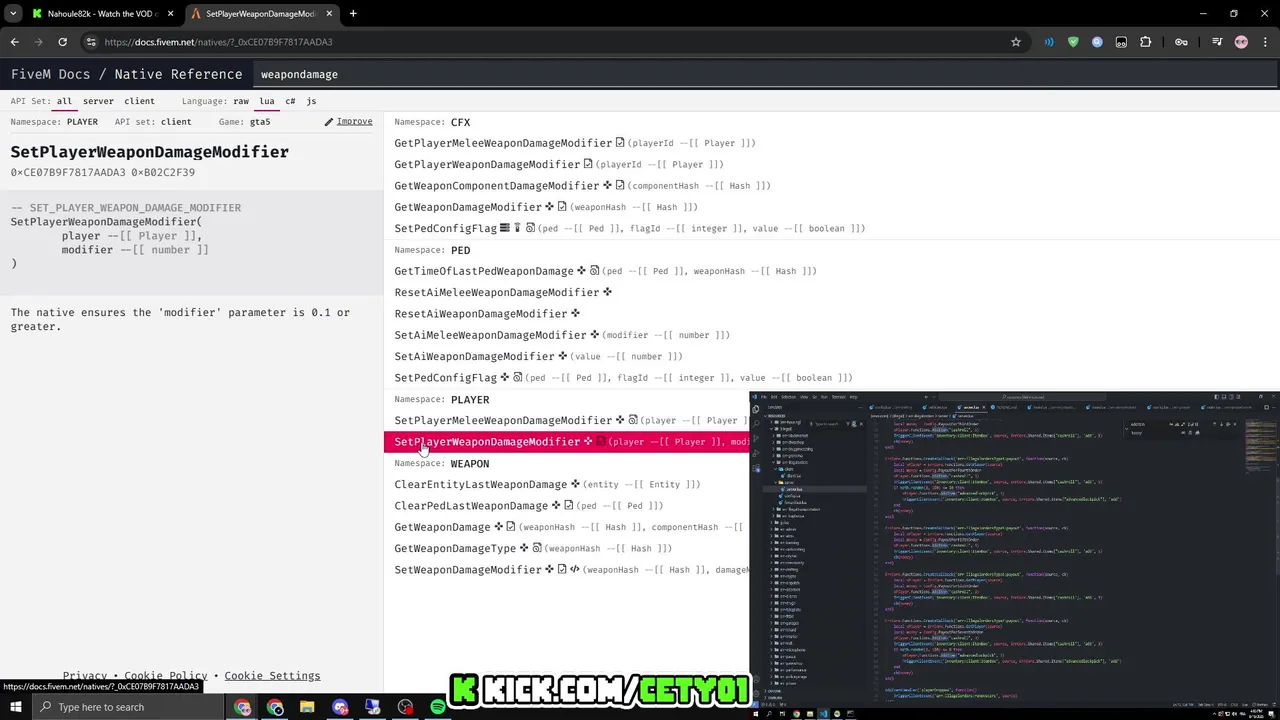Click the taskbar 'Type here to search' box

[130, 707]
